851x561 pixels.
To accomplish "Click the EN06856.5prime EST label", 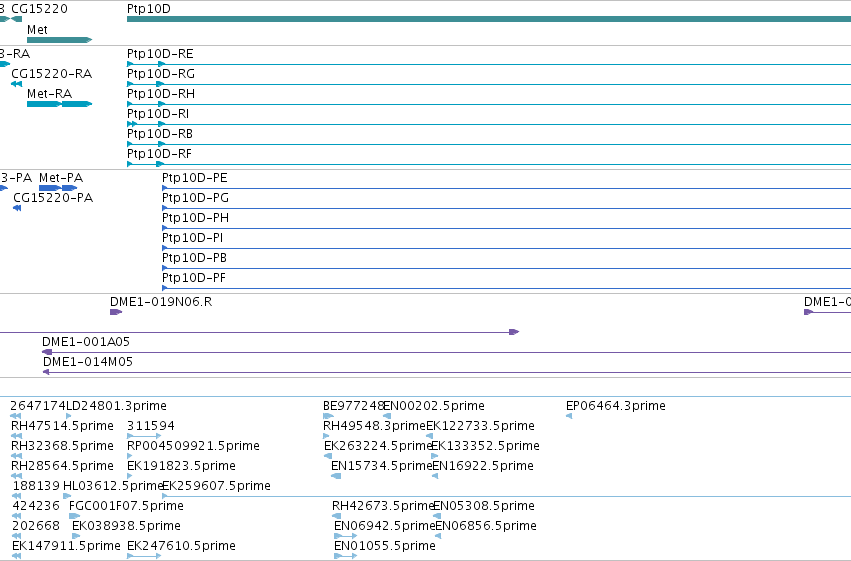I will pyautogui.click(x=486, y=526).
